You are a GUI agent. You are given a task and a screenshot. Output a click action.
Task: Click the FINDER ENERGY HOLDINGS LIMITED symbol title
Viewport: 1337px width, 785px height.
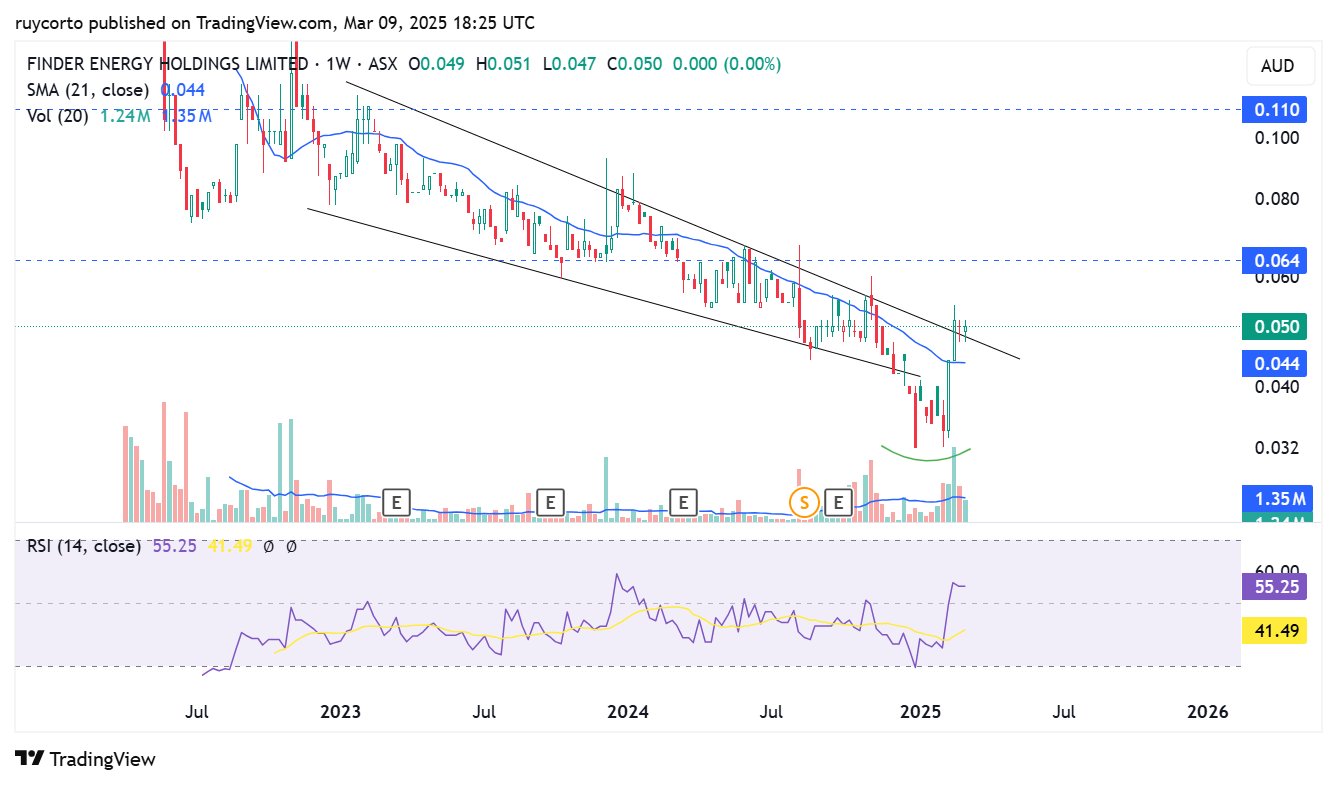coord(167,64)
